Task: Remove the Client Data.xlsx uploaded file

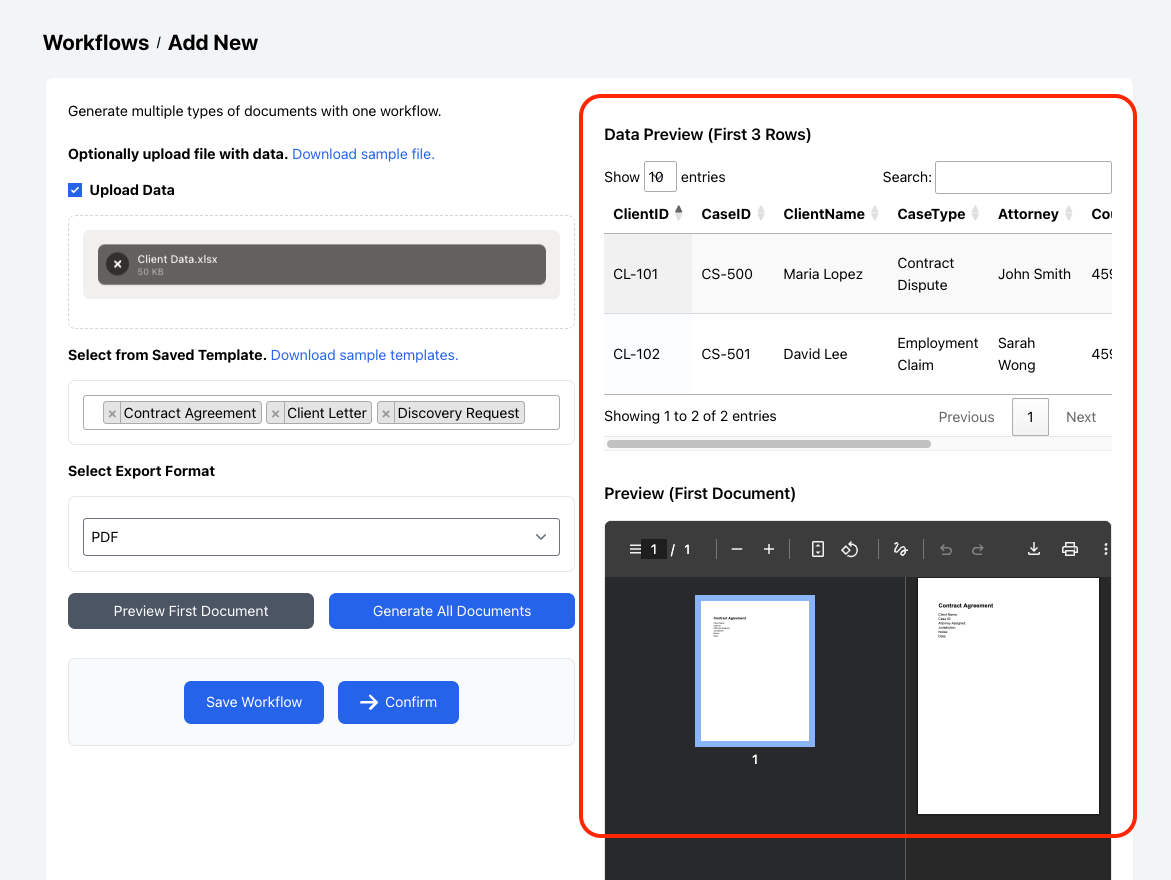Action: 117,264
